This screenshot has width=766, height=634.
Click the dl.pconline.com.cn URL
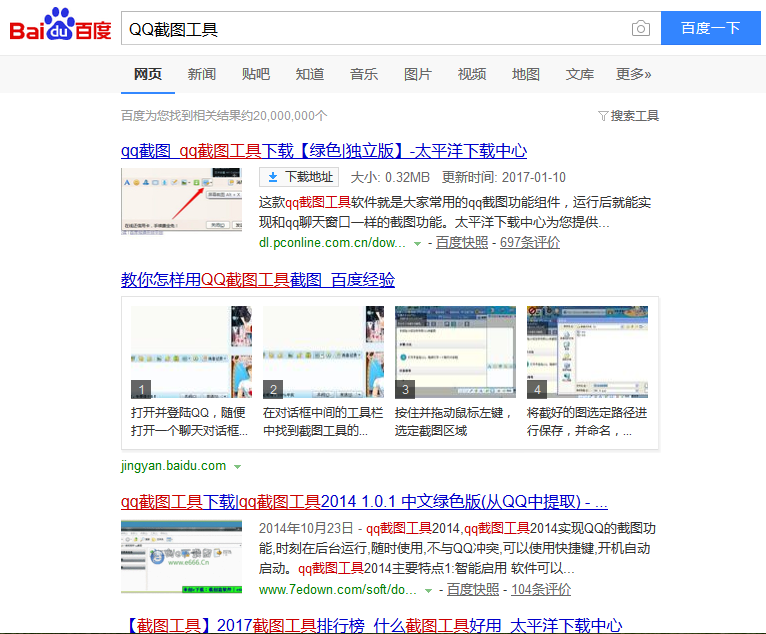click(332, 243)
